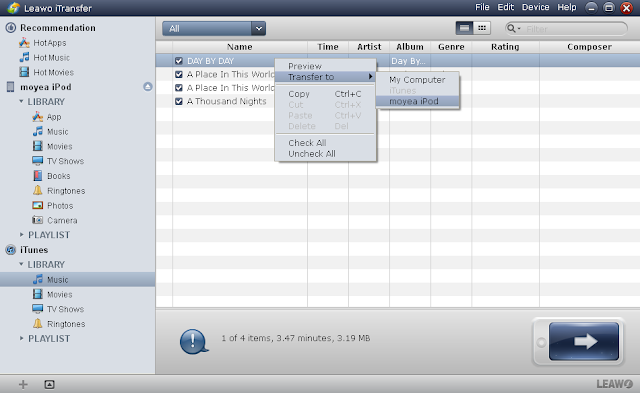640x393 pixels.
Task: Transfer to moyea iPod
Action: (417, 101)
